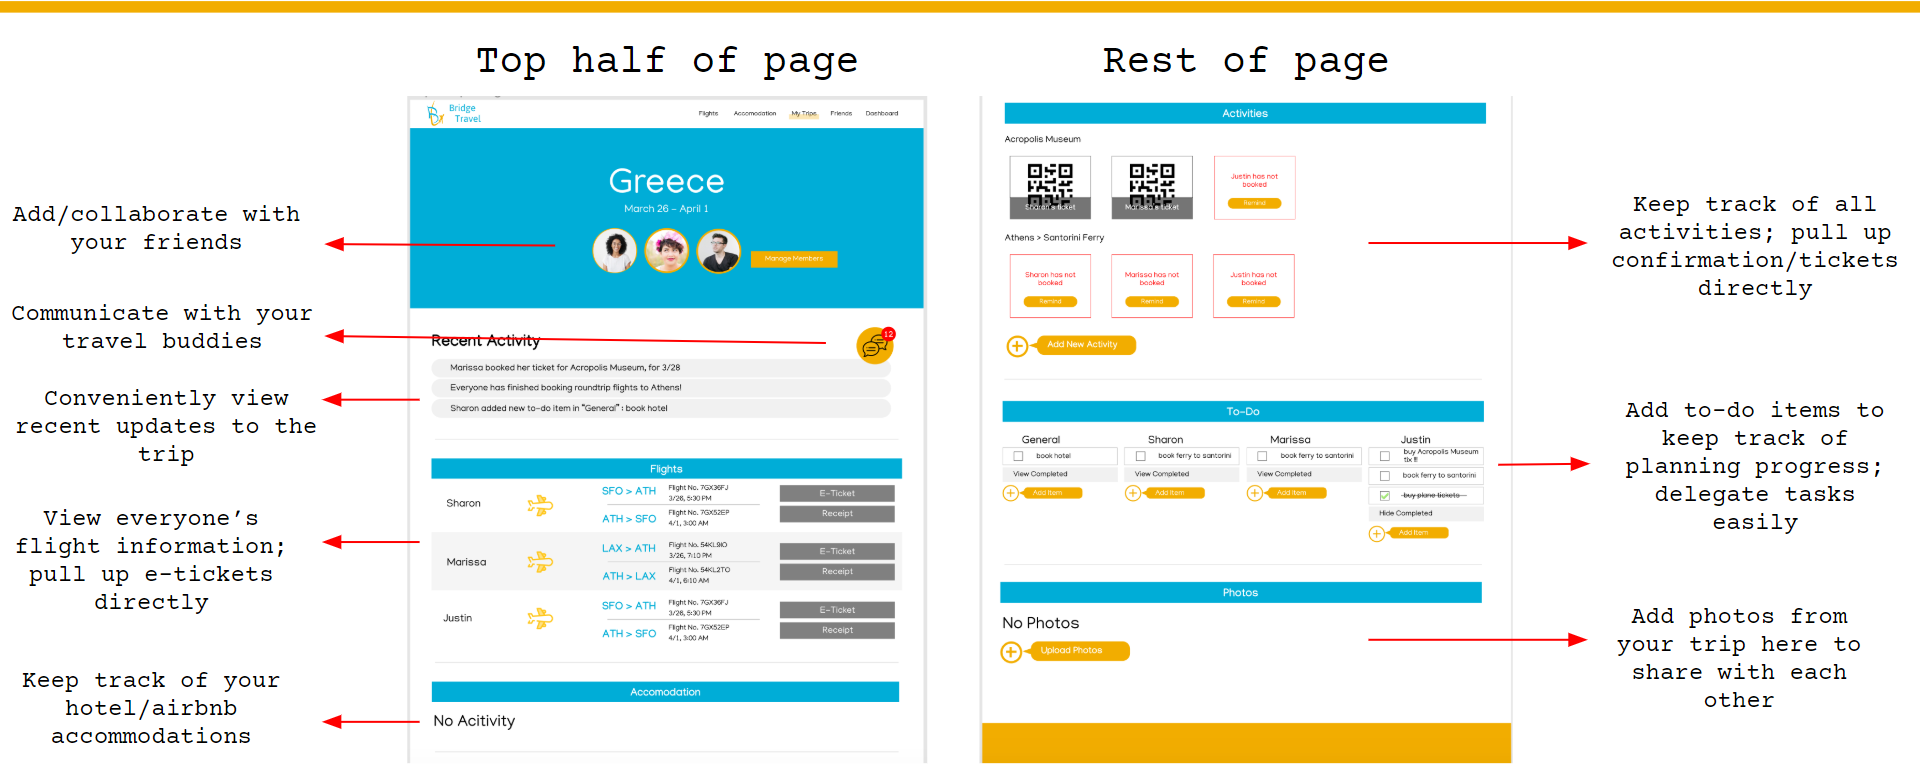Viewport: 1920px width, 775px height.
Task: Go to Dashboard in top navigation
Action: (x=881, y=114)
